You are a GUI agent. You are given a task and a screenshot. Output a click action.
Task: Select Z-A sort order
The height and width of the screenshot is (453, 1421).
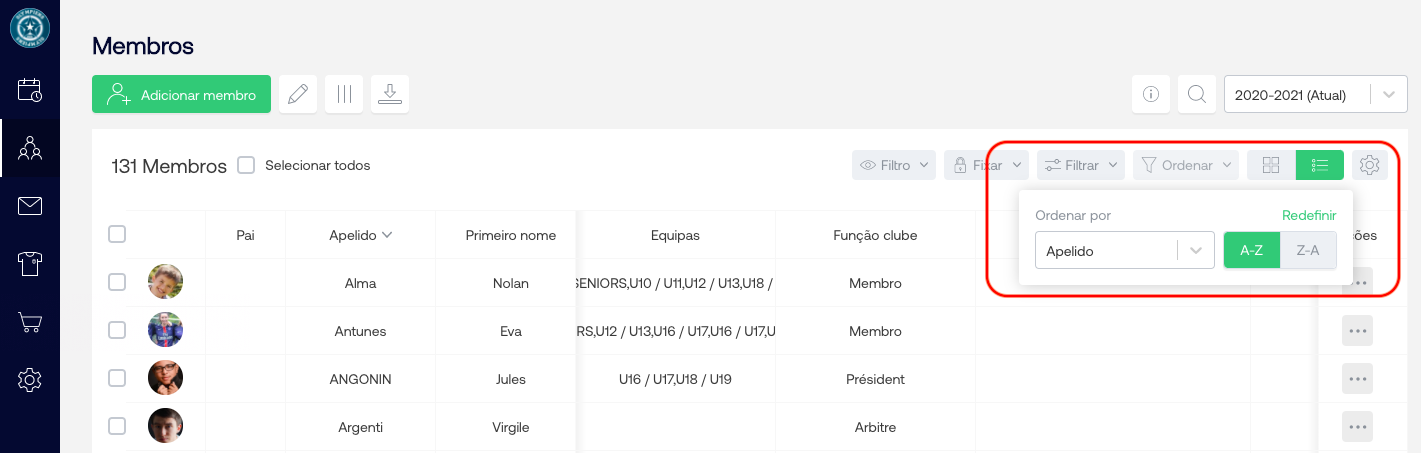(1308, 251)
